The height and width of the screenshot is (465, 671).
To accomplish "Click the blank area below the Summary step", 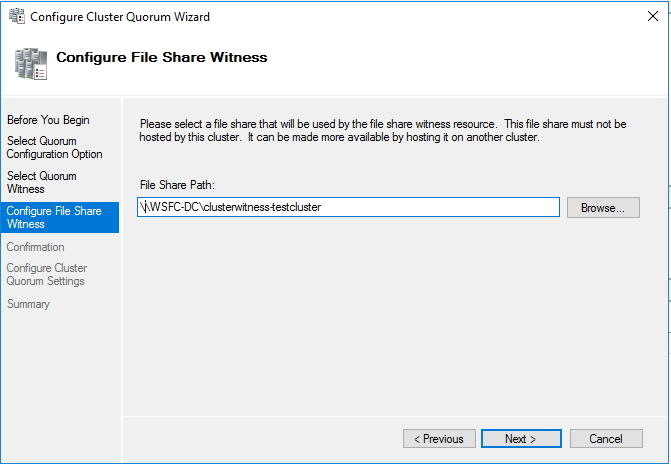I will 60,380.
